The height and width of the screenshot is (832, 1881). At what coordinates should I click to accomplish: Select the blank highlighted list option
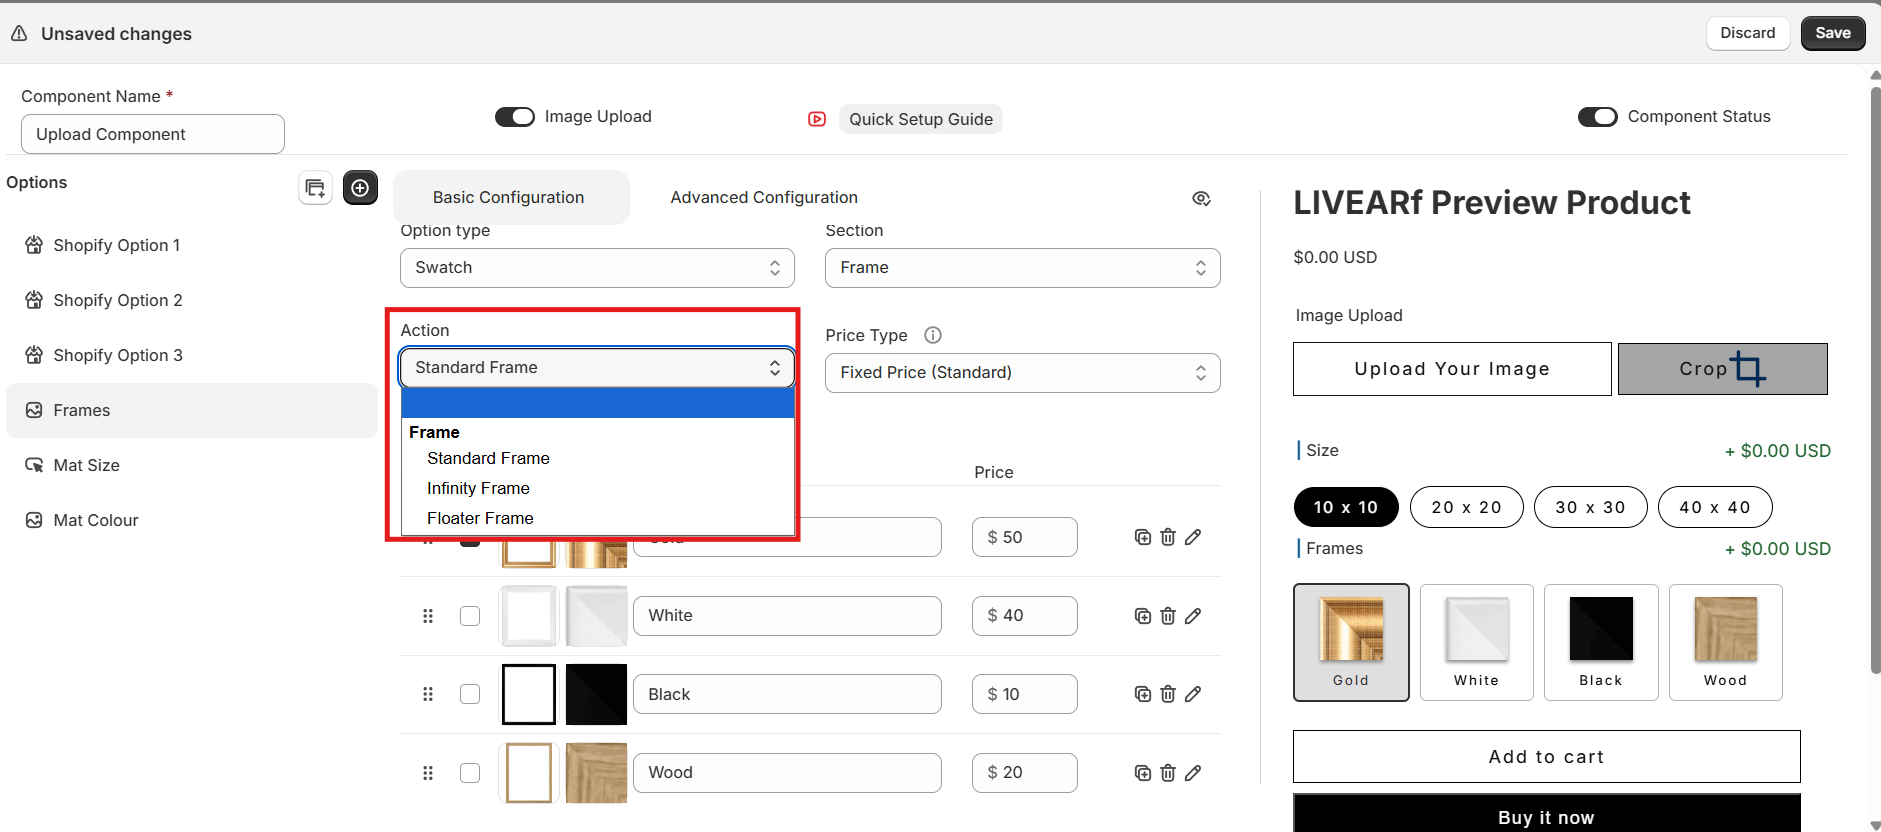(x=598, y=403)
